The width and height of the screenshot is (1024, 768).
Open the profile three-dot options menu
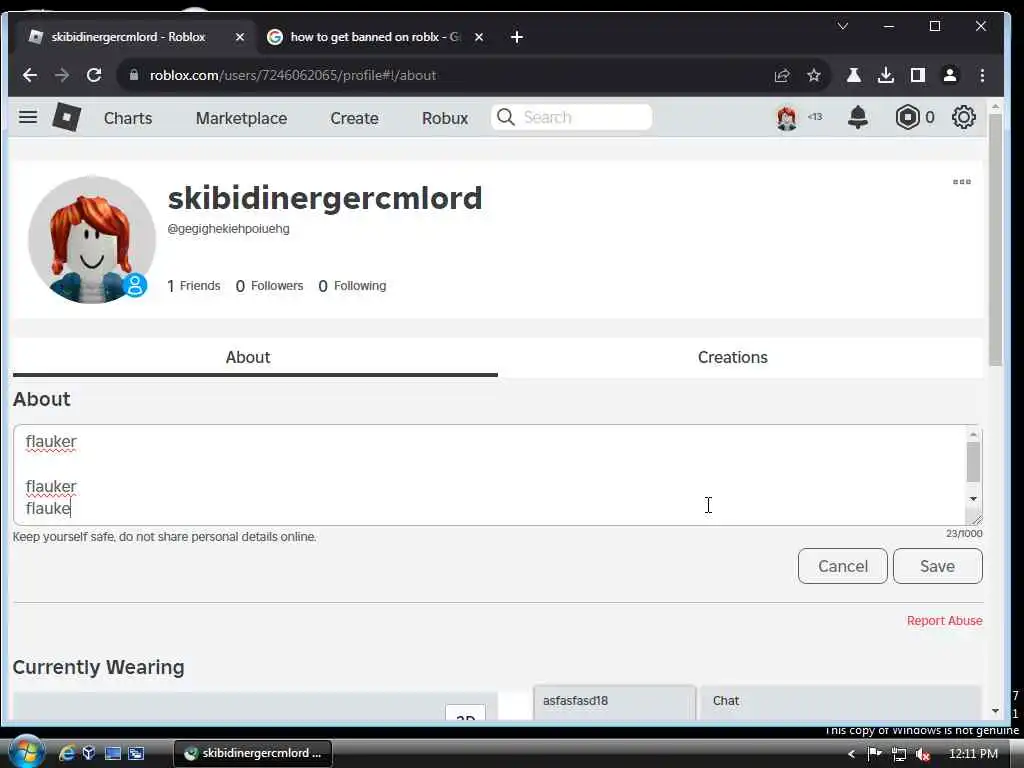[x=961, y=182]
